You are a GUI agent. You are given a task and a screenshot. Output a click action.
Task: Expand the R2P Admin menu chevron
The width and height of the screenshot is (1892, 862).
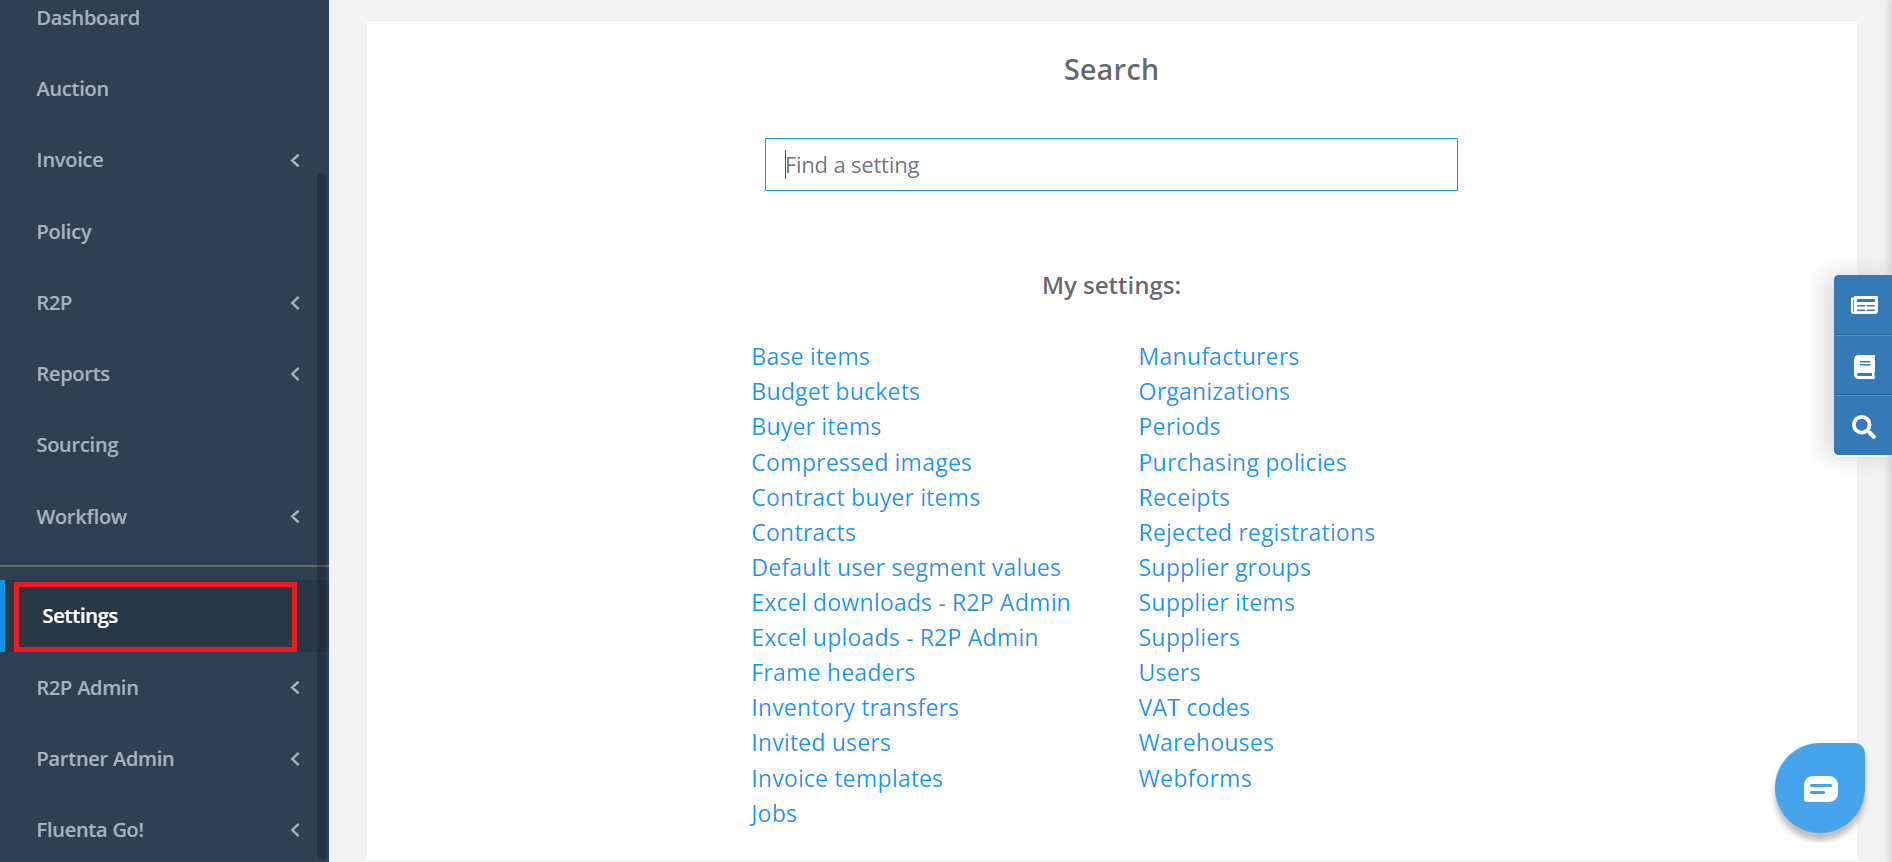tap(295, 688)
